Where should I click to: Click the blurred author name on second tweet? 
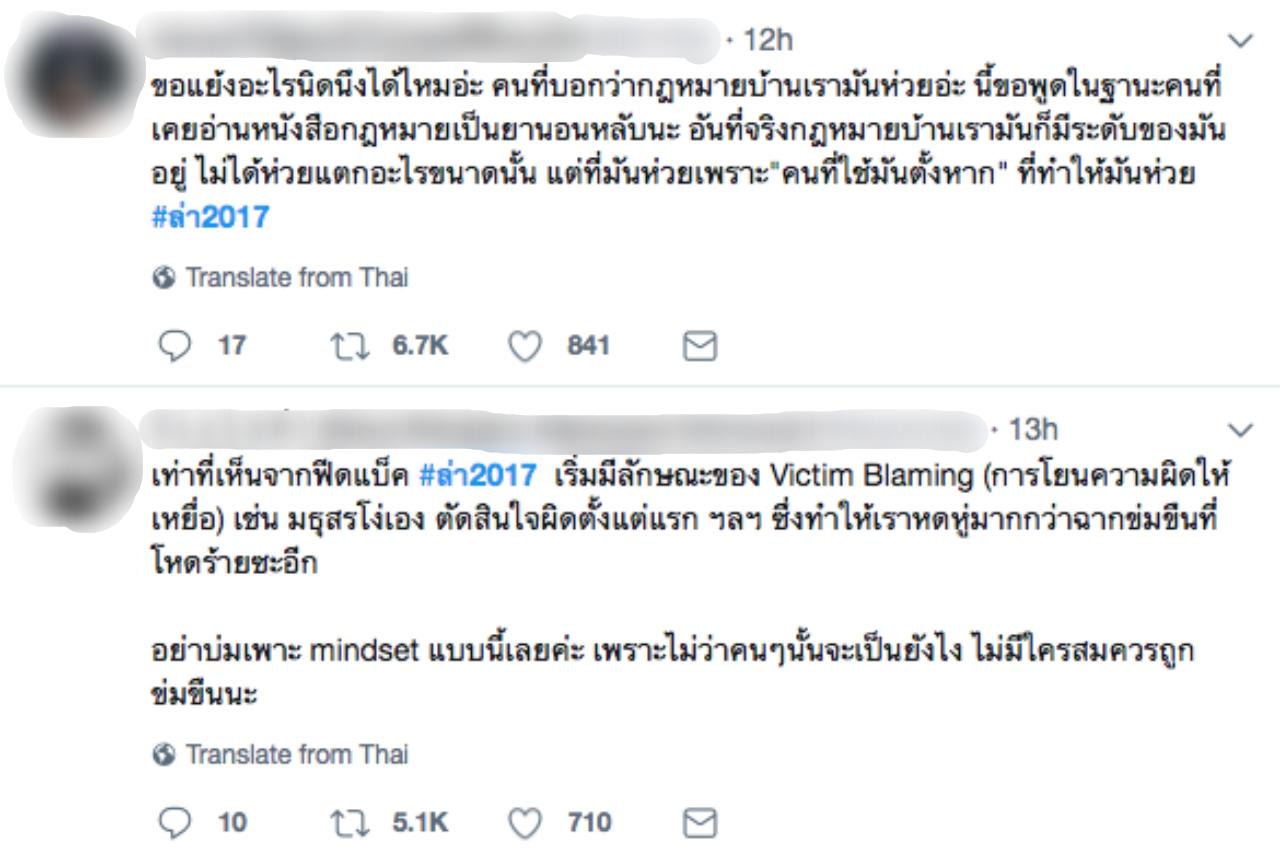click(x=560, y=431)
